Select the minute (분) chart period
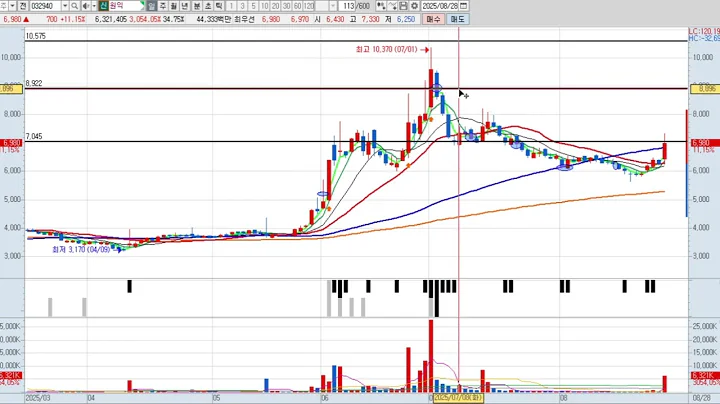The height and width of the screenshot is (404, 720). coord(197,6)
